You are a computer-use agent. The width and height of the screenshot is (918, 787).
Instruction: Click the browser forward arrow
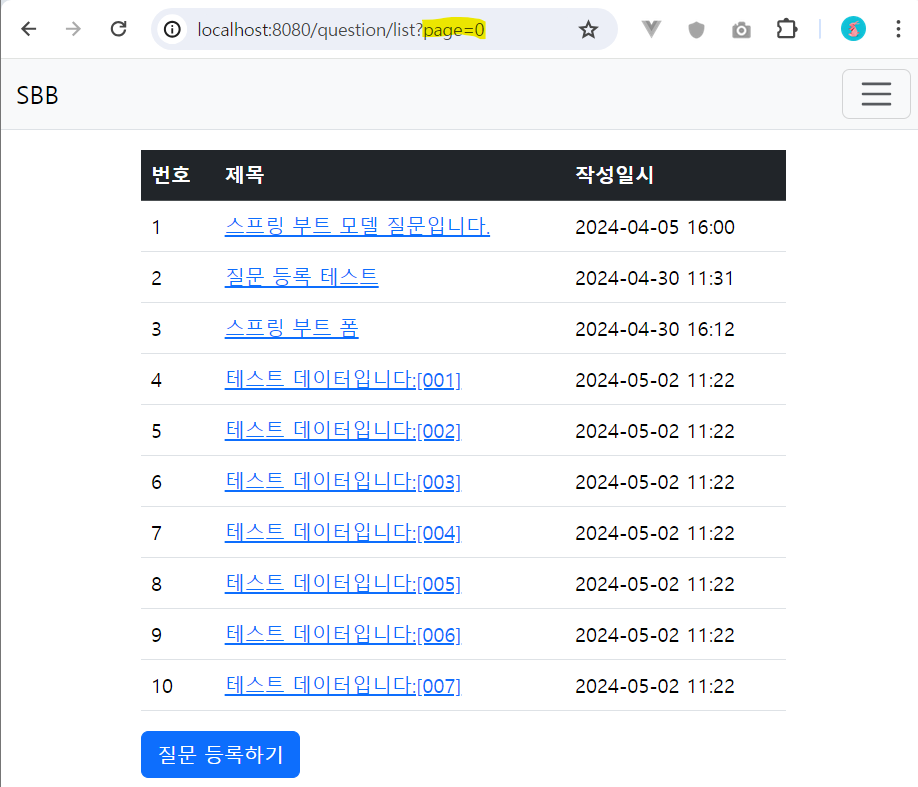pos(73,29)
